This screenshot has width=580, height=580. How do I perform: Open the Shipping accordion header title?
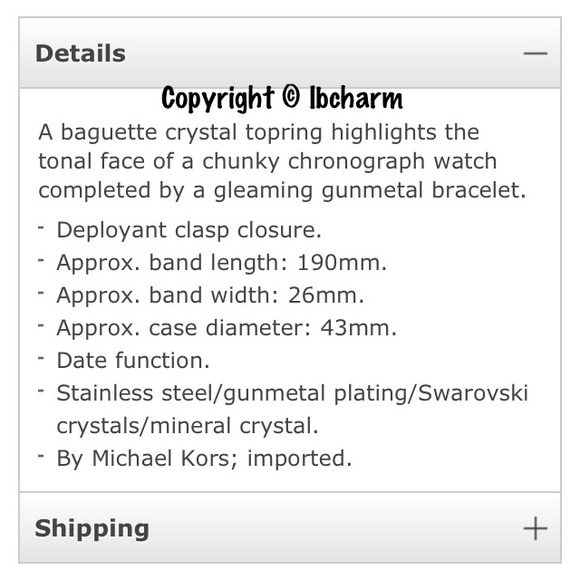pyautogui.click(x=92, y=528)
